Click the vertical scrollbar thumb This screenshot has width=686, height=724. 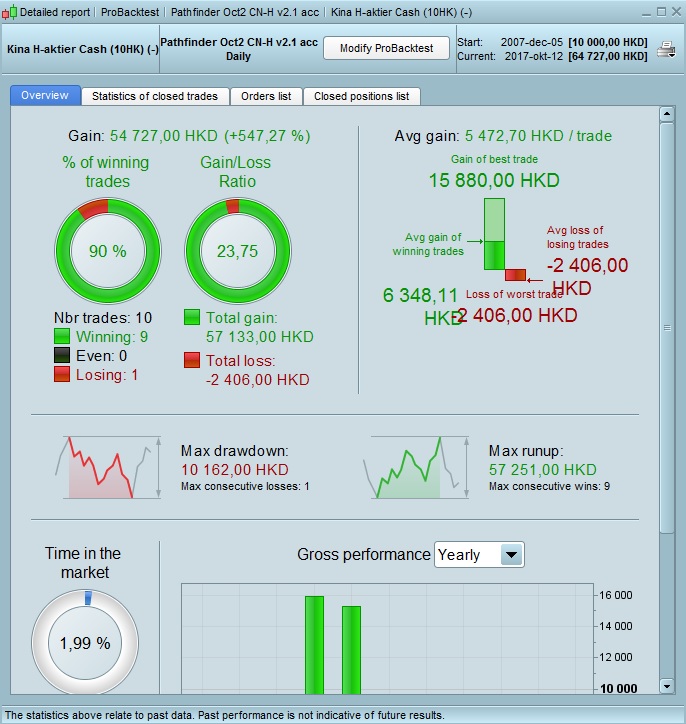[x=667, y=328]
